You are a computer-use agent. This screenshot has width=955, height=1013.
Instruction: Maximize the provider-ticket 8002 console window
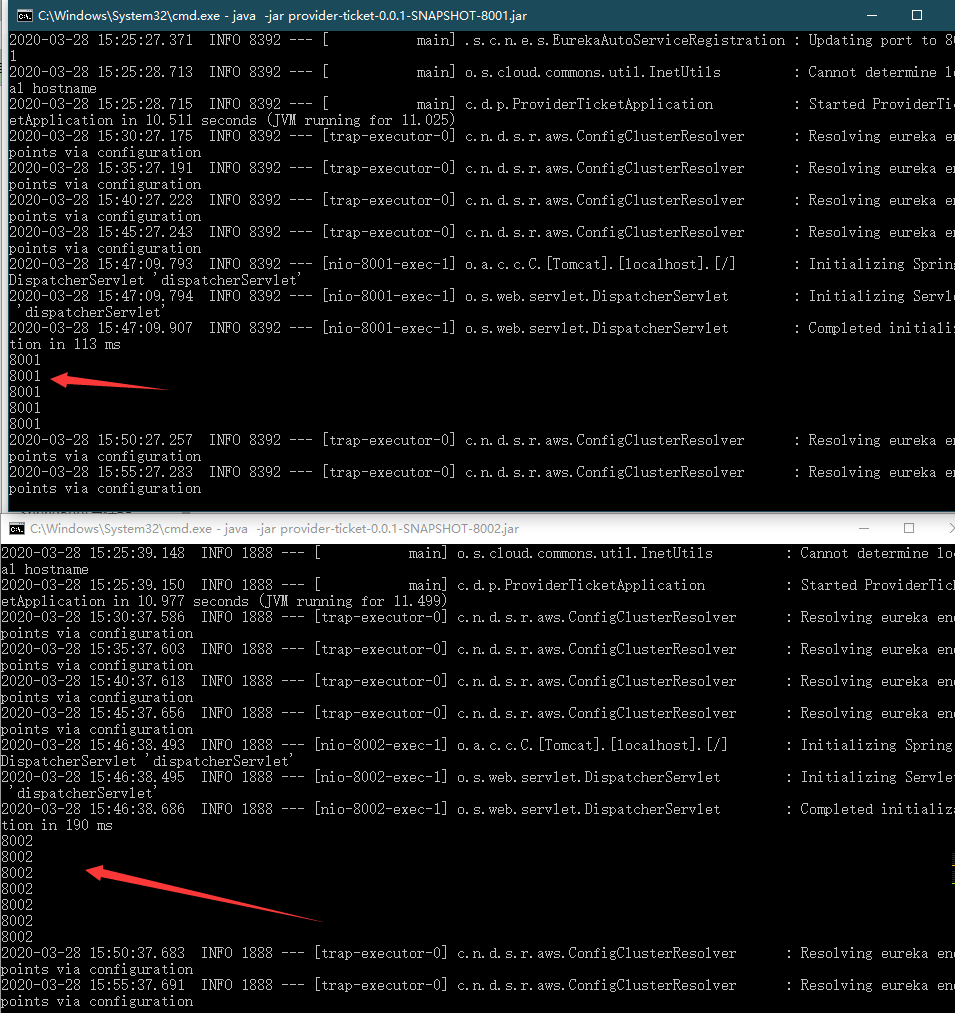[x=908, y=528]
